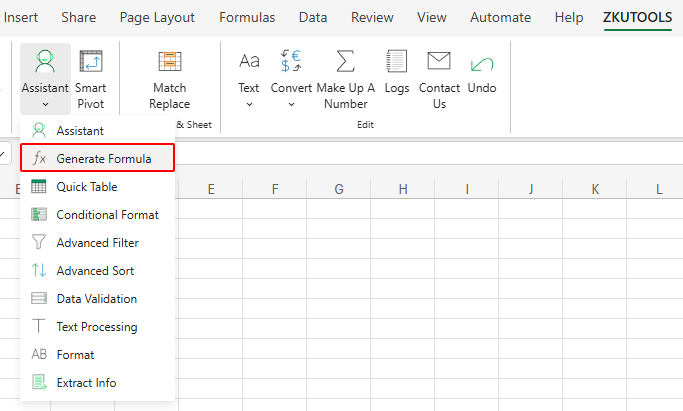This screenshot has width=683, height=411.
Task: Click the Assistant icon in dropdown list
Action: click(39, 130)
